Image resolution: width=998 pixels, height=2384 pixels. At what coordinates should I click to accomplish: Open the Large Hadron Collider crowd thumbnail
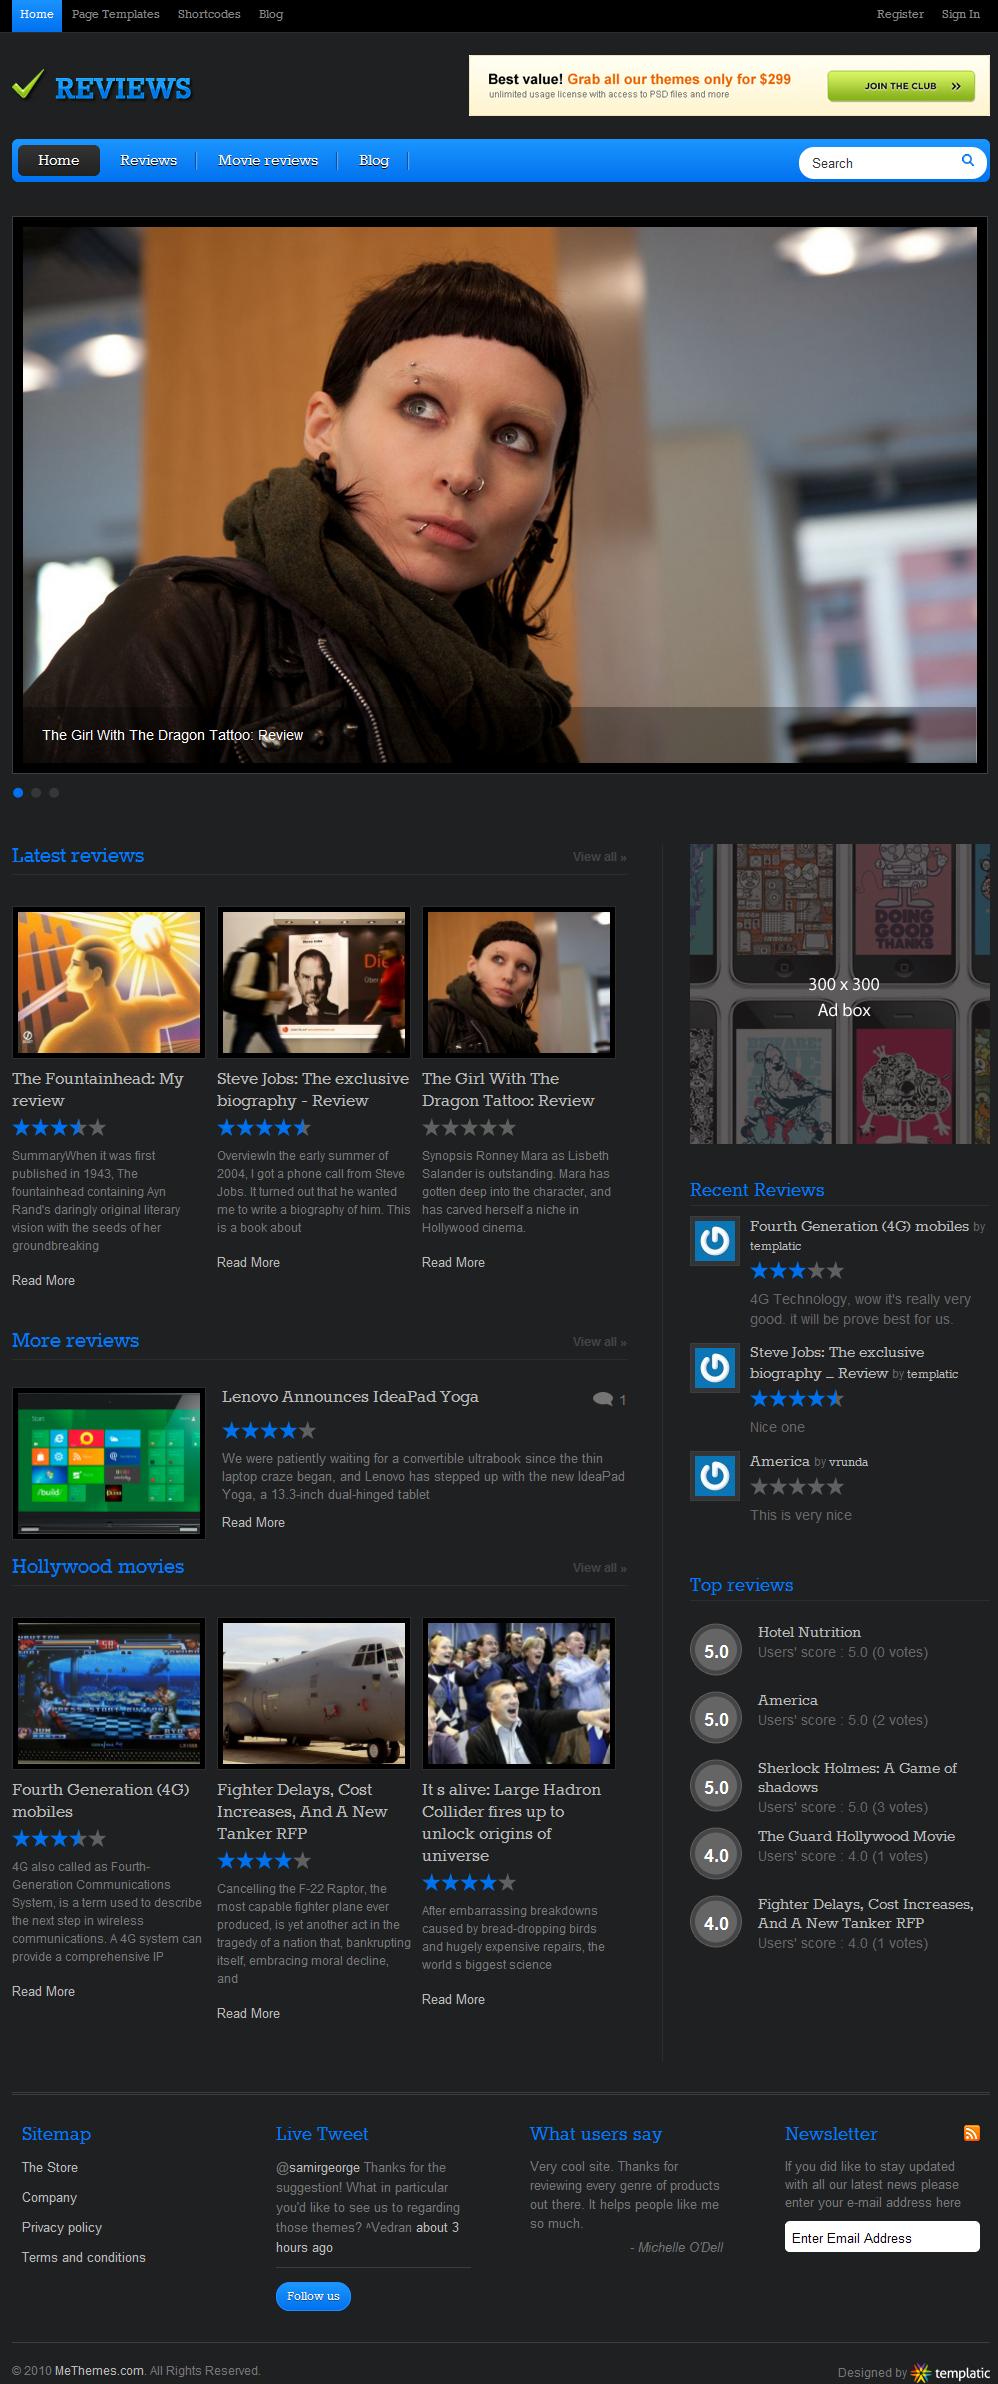519,1693
